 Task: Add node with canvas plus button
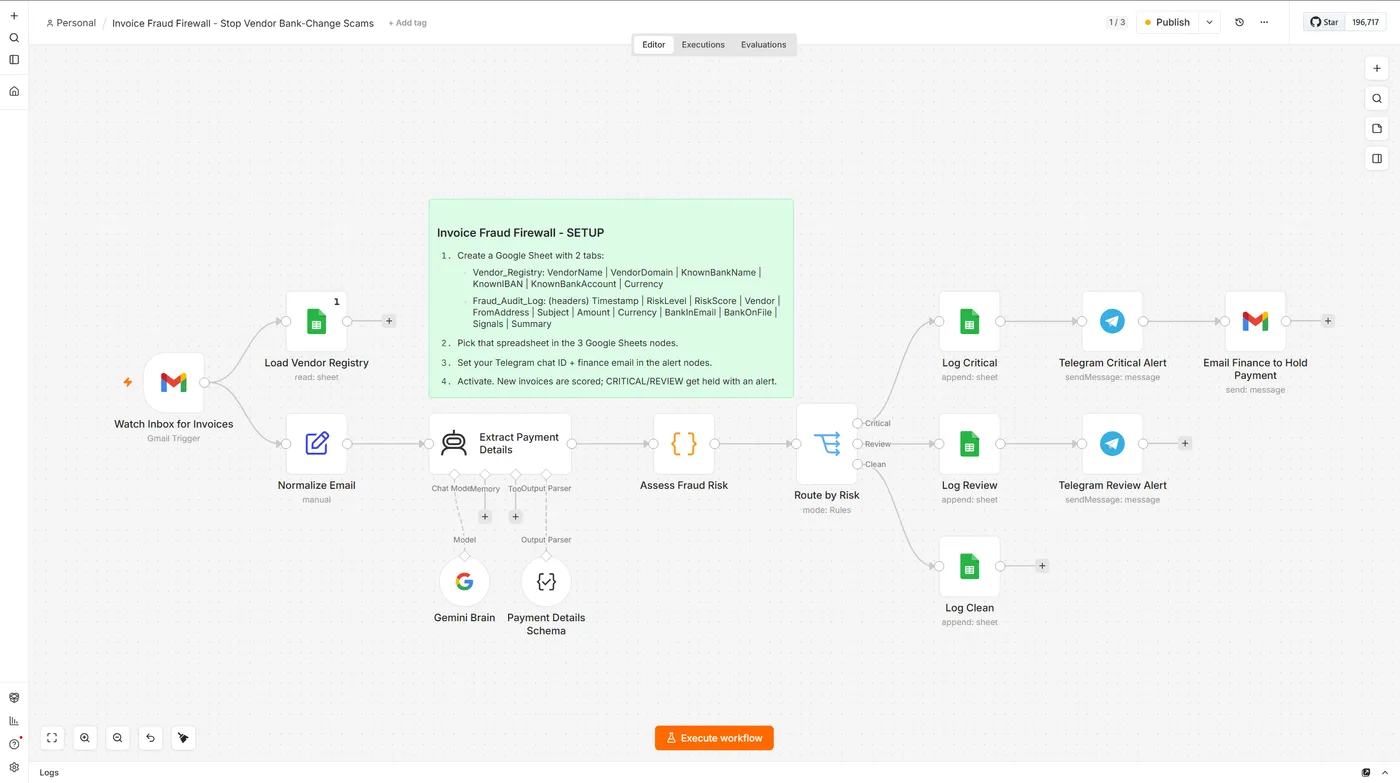click(1377, 69)
